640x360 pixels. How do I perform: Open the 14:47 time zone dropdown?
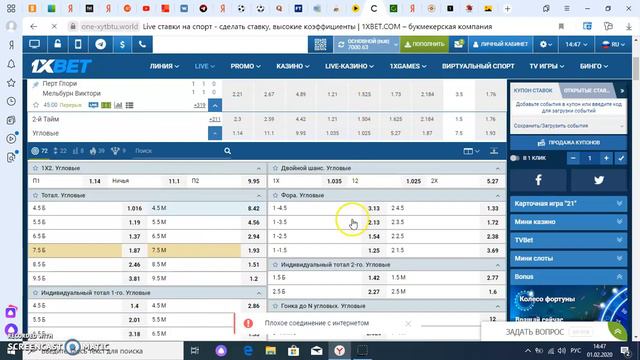pos(576,44)
